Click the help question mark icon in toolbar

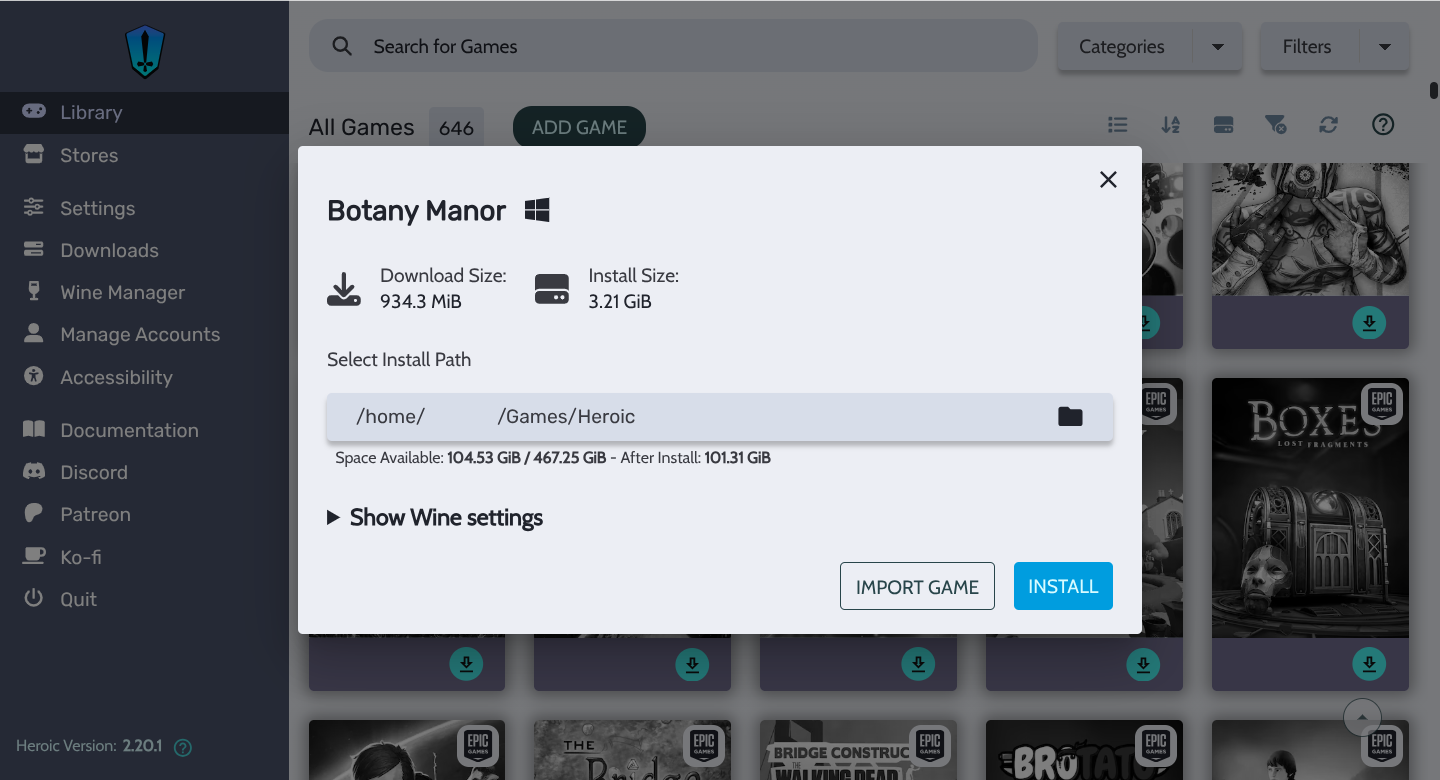pos(1382,125)
